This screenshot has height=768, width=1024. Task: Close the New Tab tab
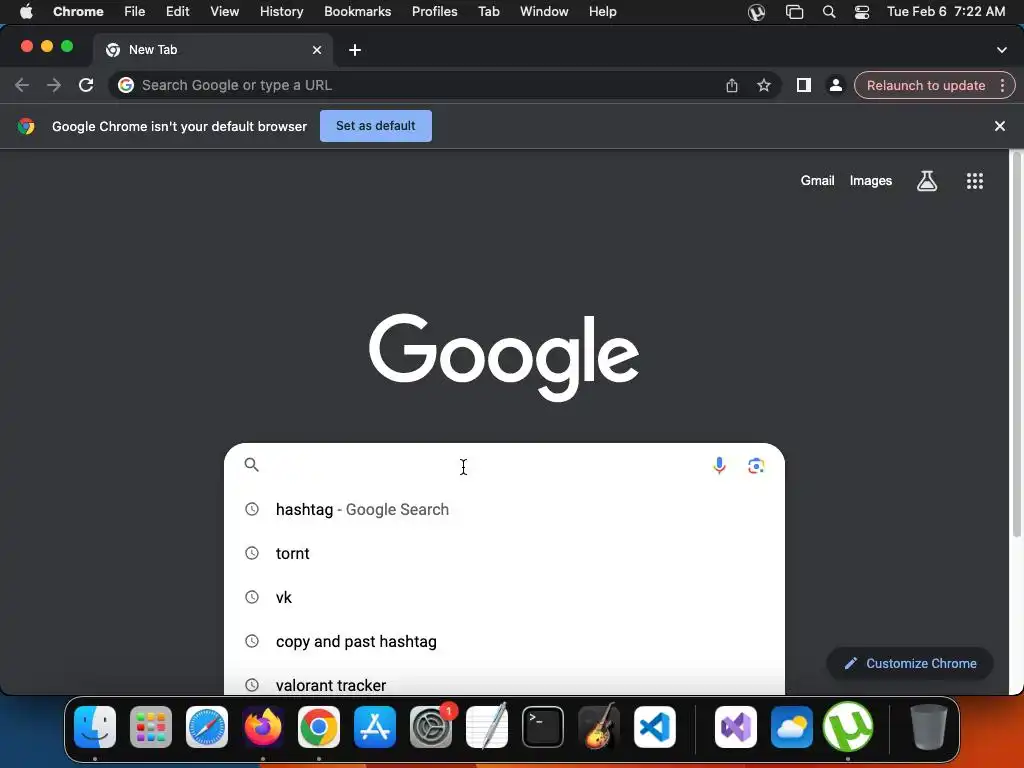click(x=317, y=50)
